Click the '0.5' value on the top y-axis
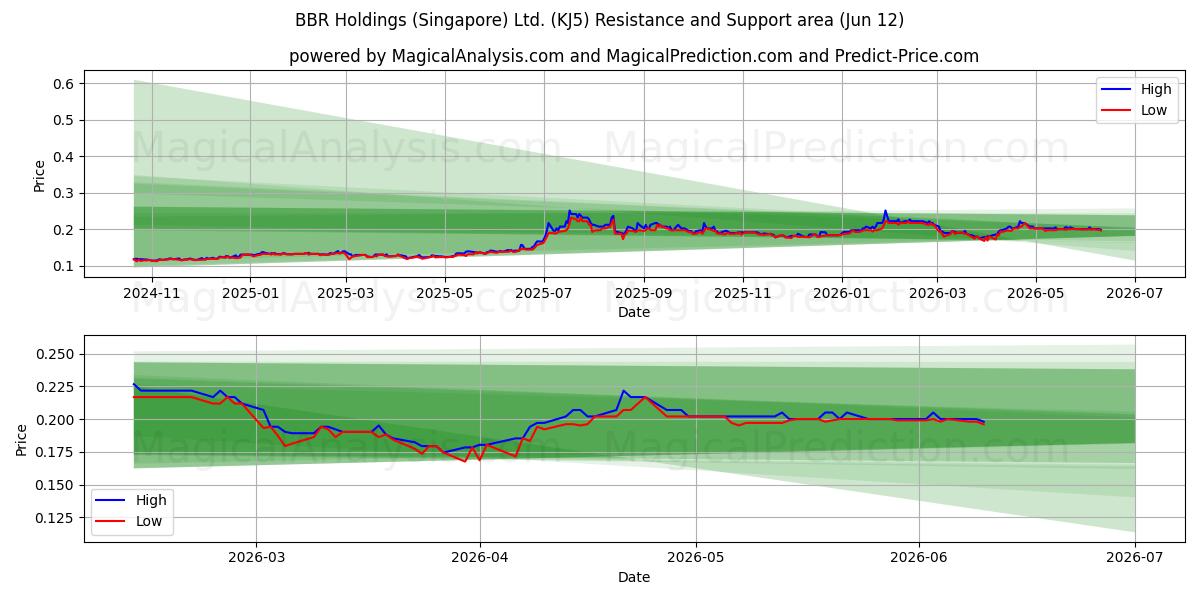 (65, 120)
